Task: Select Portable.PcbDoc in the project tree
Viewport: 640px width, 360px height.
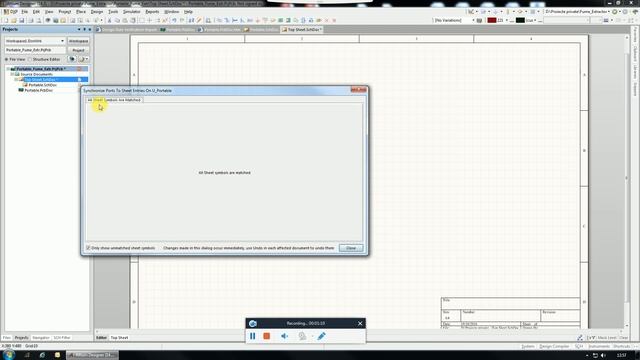Action: [38, 90]
